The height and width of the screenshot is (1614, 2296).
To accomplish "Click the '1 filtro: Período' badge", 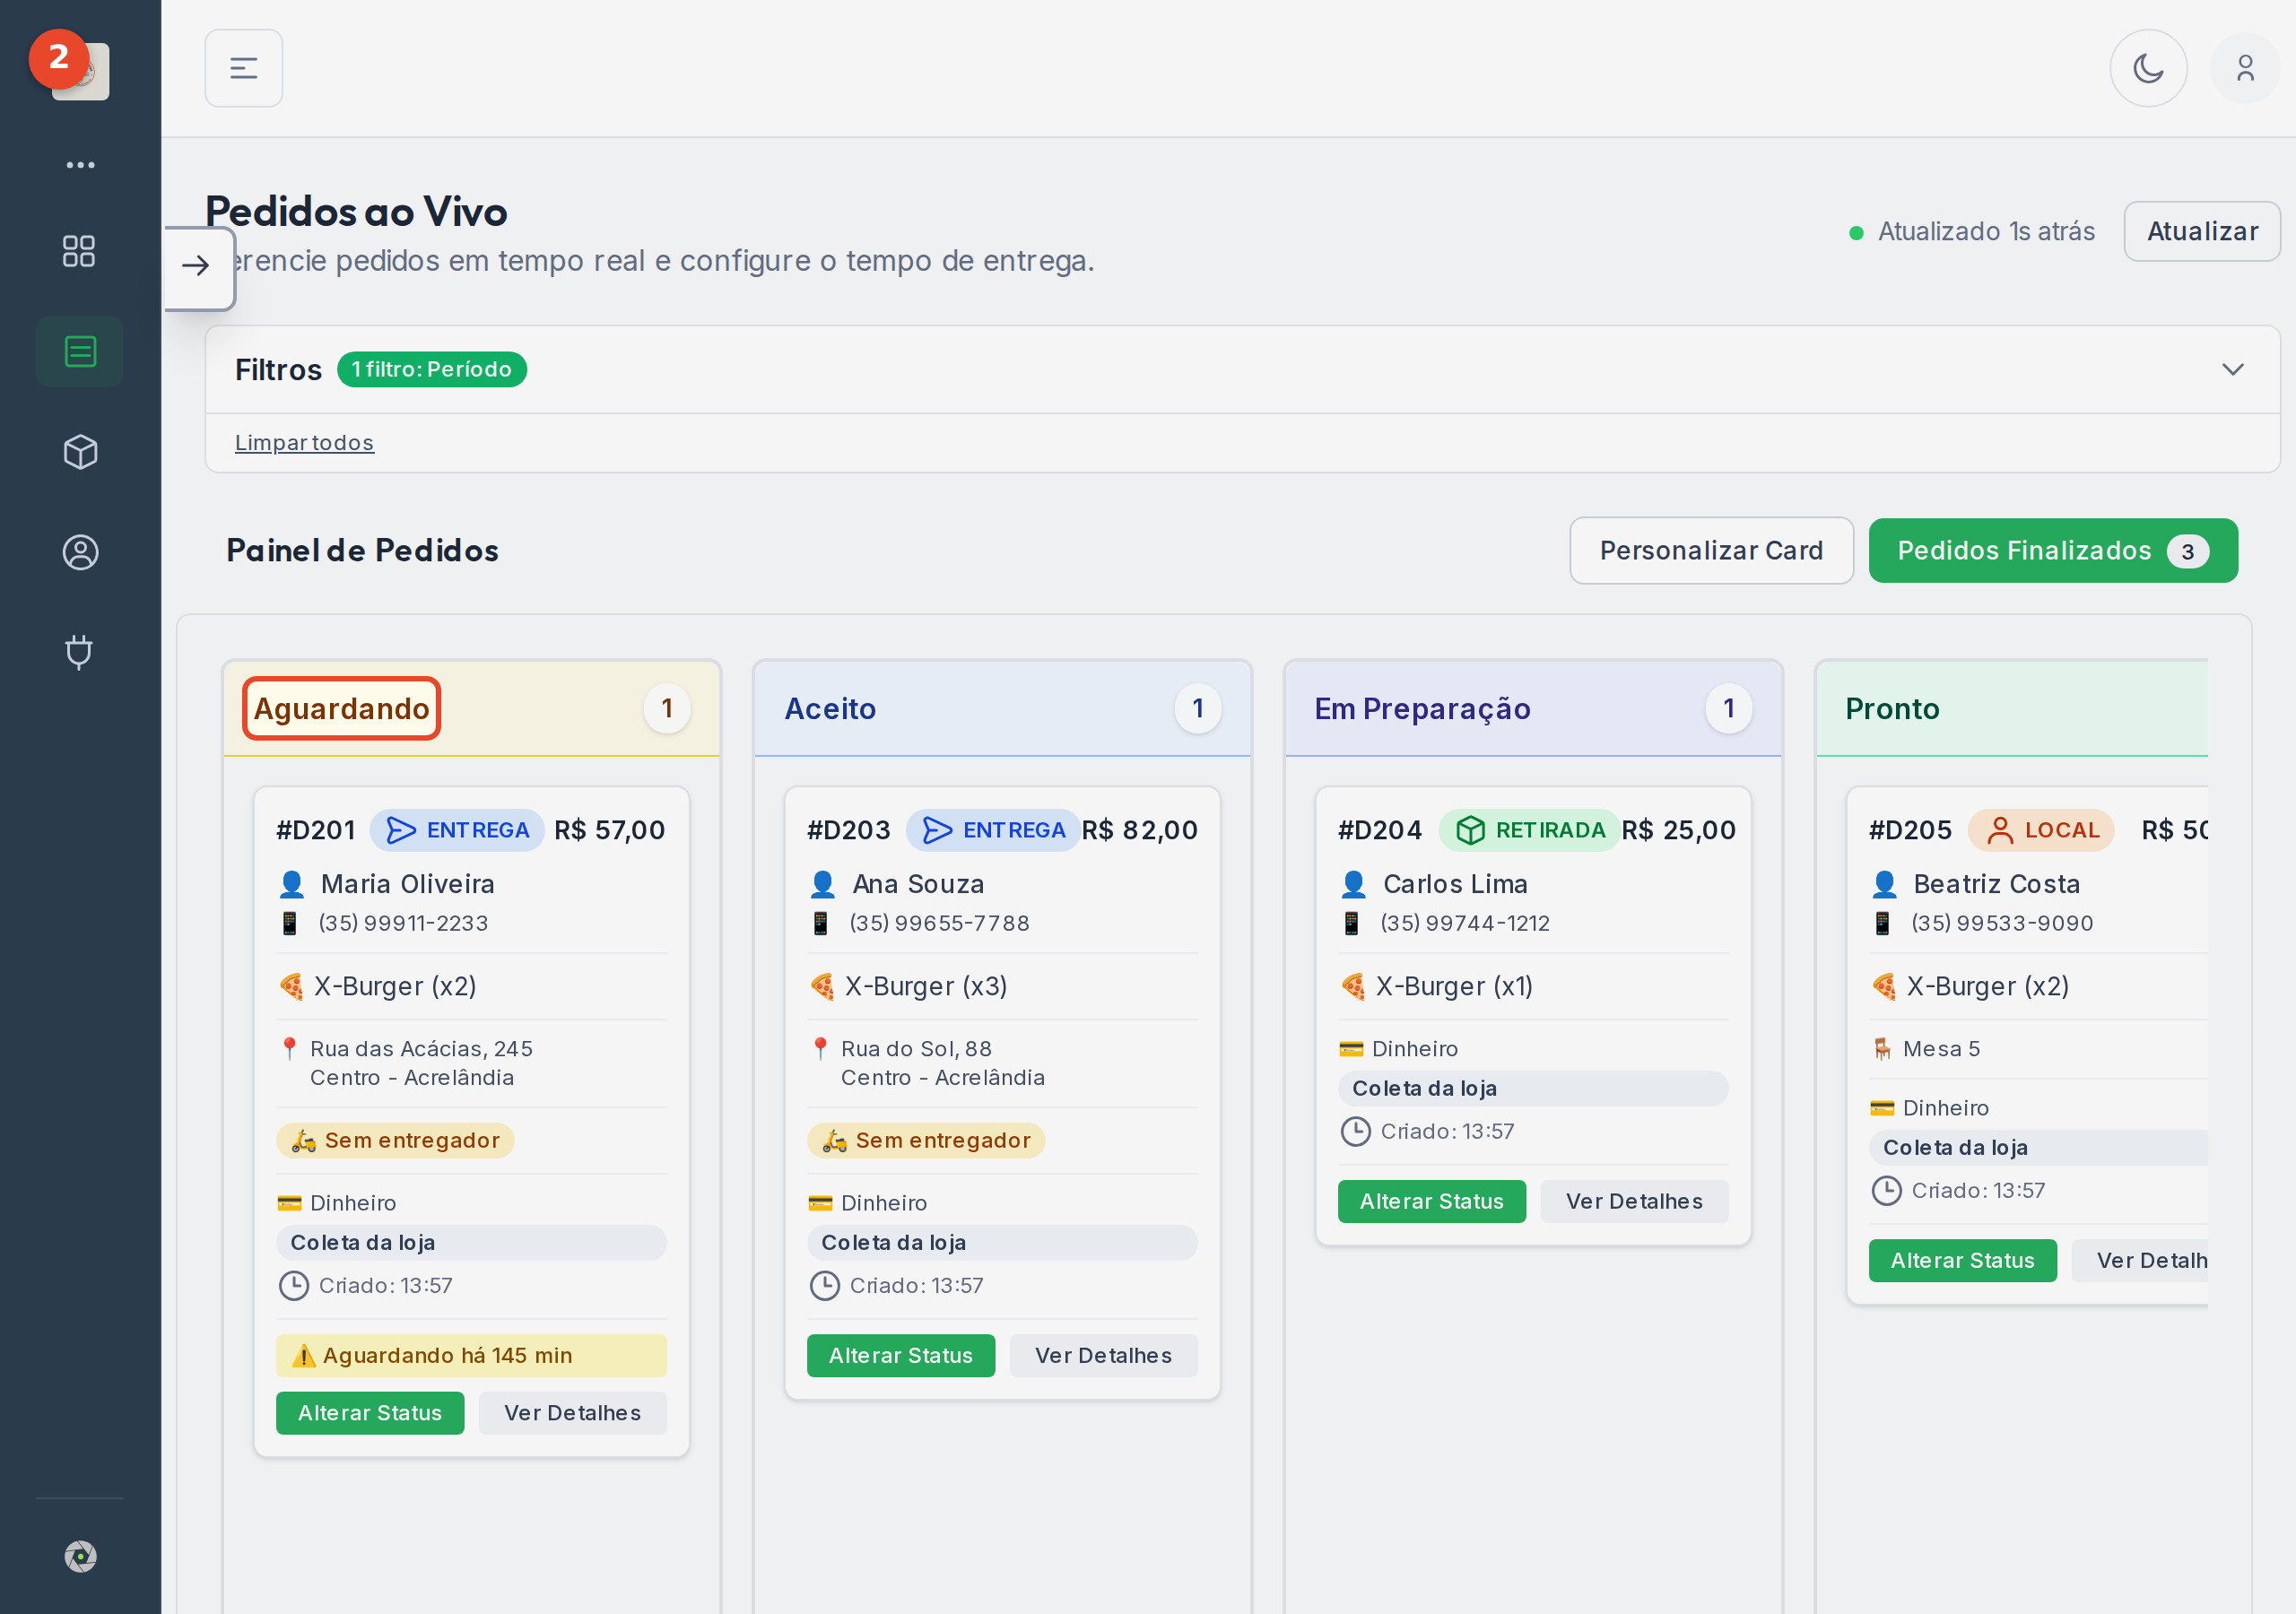I will pos(432,369).
